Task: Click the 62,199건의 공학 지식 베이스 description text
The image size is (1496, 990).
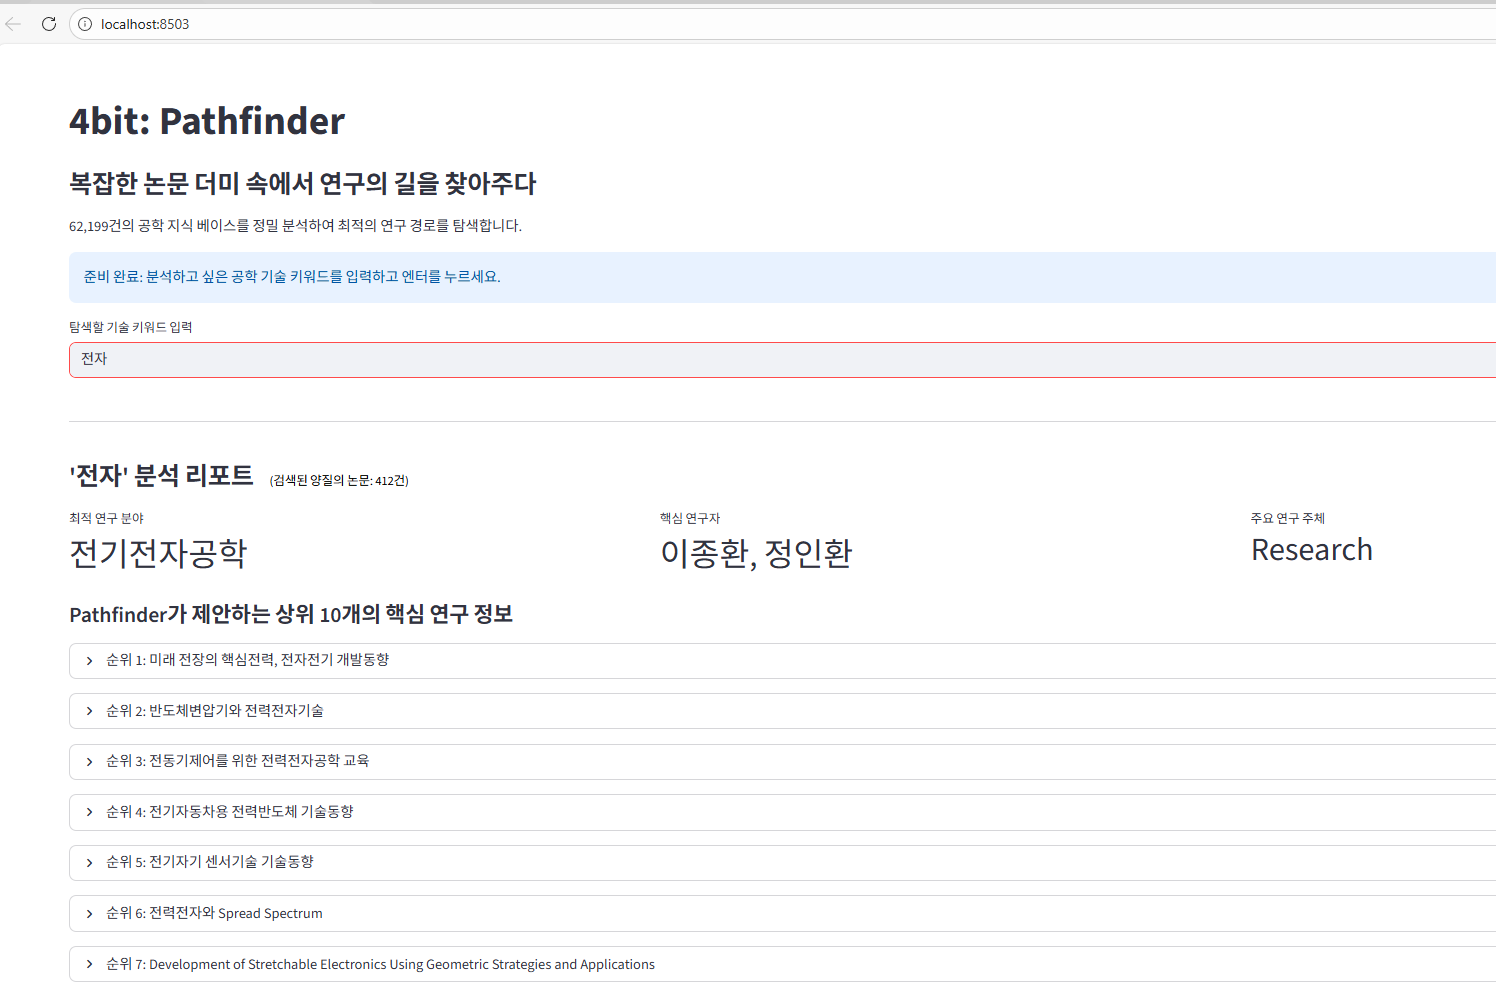Action: [295, 226]
